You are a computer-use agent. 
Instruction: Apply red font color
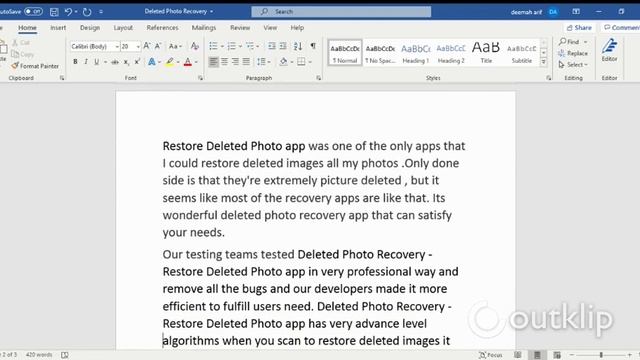coord(188,62)
